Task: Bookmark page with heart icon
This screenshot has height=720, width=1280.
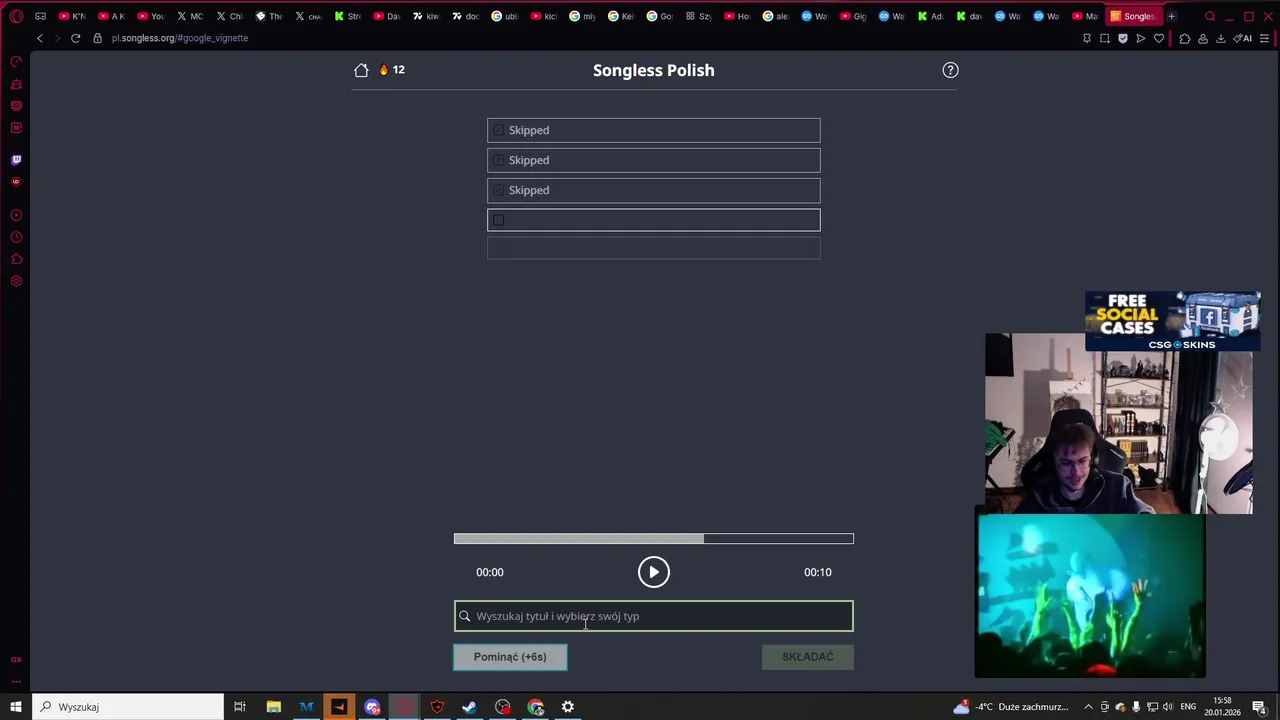Action: [1159, 38]
